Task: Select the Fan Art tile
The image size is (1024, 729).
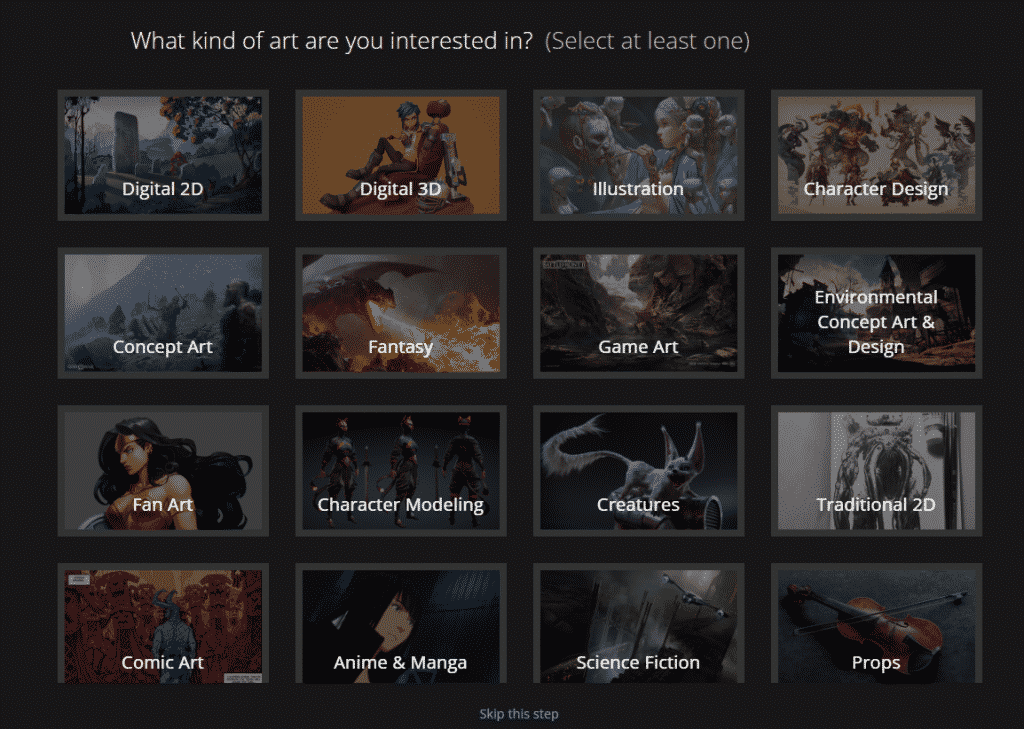Action: 163,471
